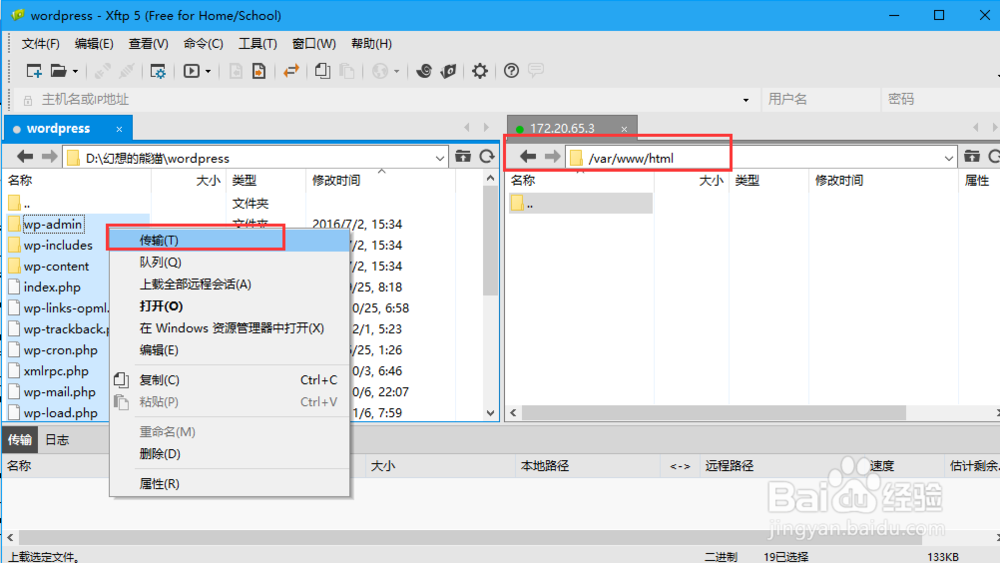1000x563 pixels.
Task: Close the wordpress tab
Action: coord(119,129)
